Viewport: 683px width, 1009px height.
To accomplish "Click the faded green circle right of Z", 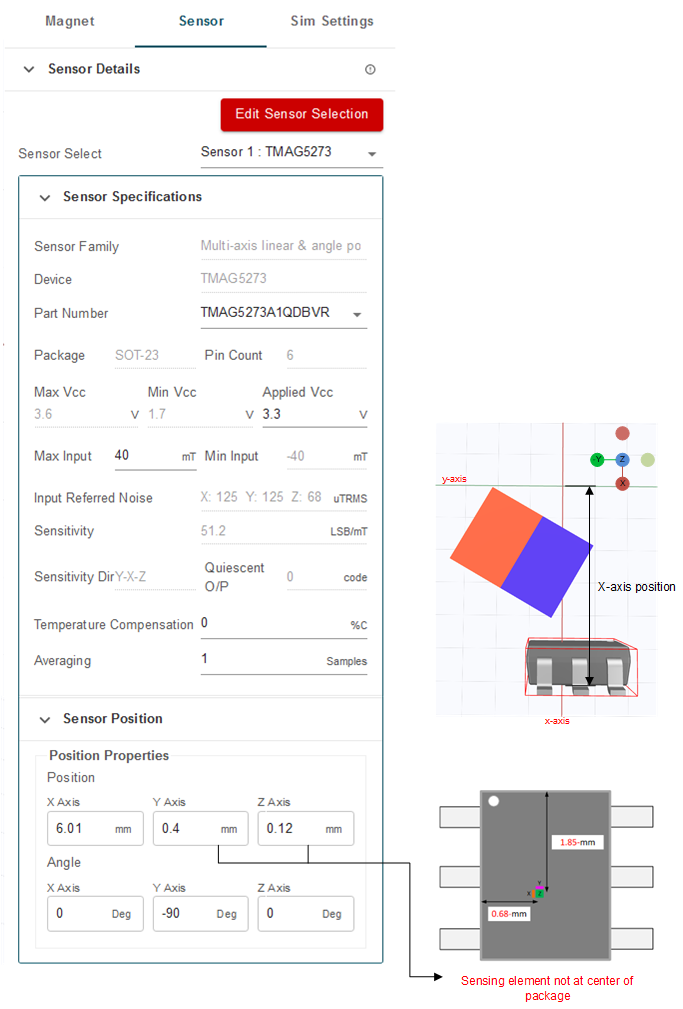I will click(647, 460).
